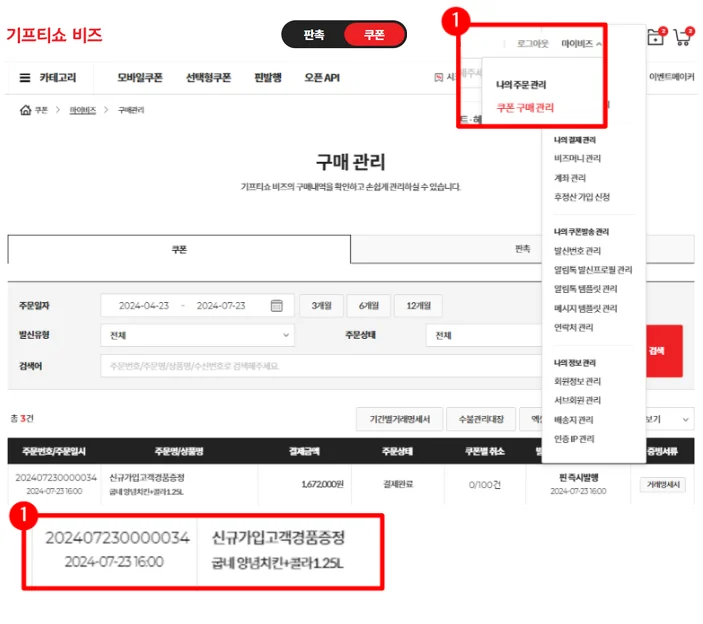
Task: Select 발신번호 관리 menu entry
Action: coord(577,251)
